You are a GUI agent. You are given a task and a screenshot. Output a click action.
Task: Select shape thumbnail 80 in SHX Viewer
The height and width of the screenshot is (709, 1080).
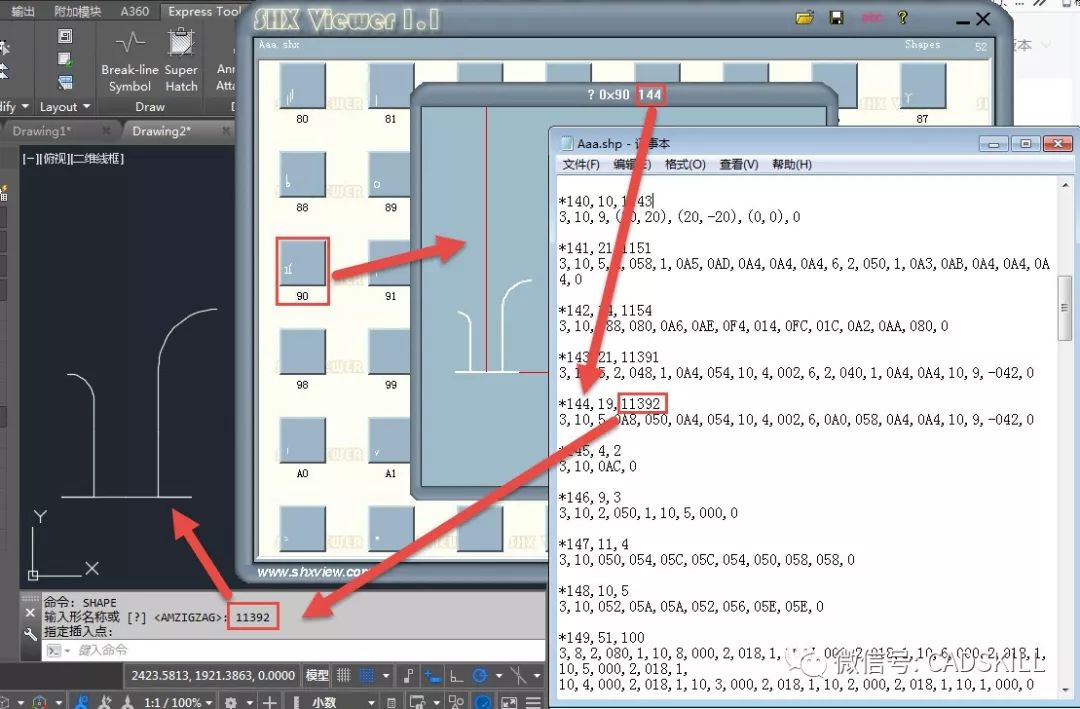[x=302, y=85]
